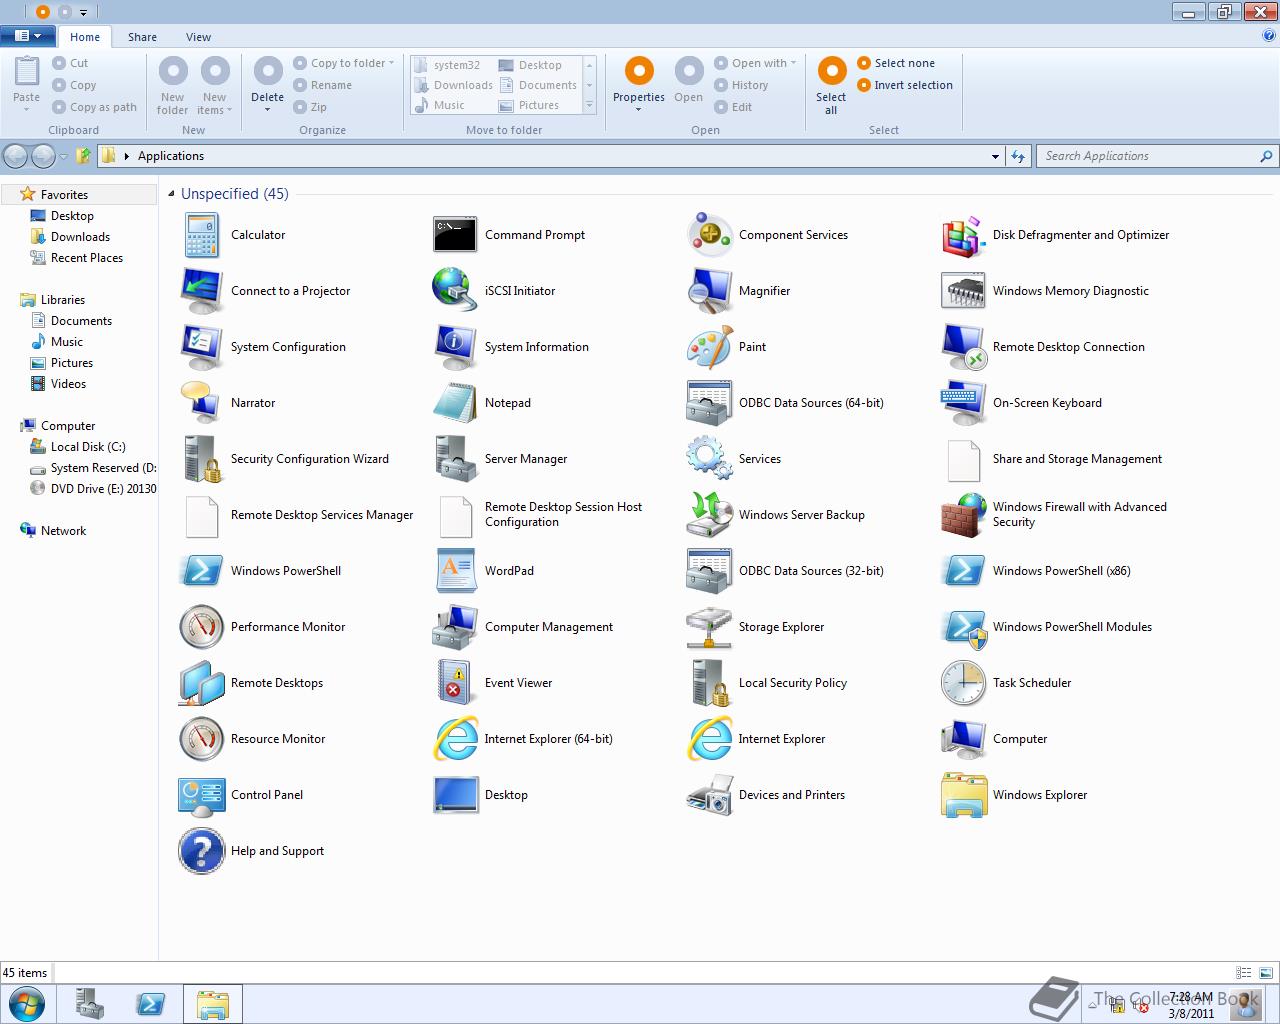Viewport: 1280px width, 1024px height.
Task: Open Windows Memory Diagnostic icon
Action: click(x=964, y=291)
